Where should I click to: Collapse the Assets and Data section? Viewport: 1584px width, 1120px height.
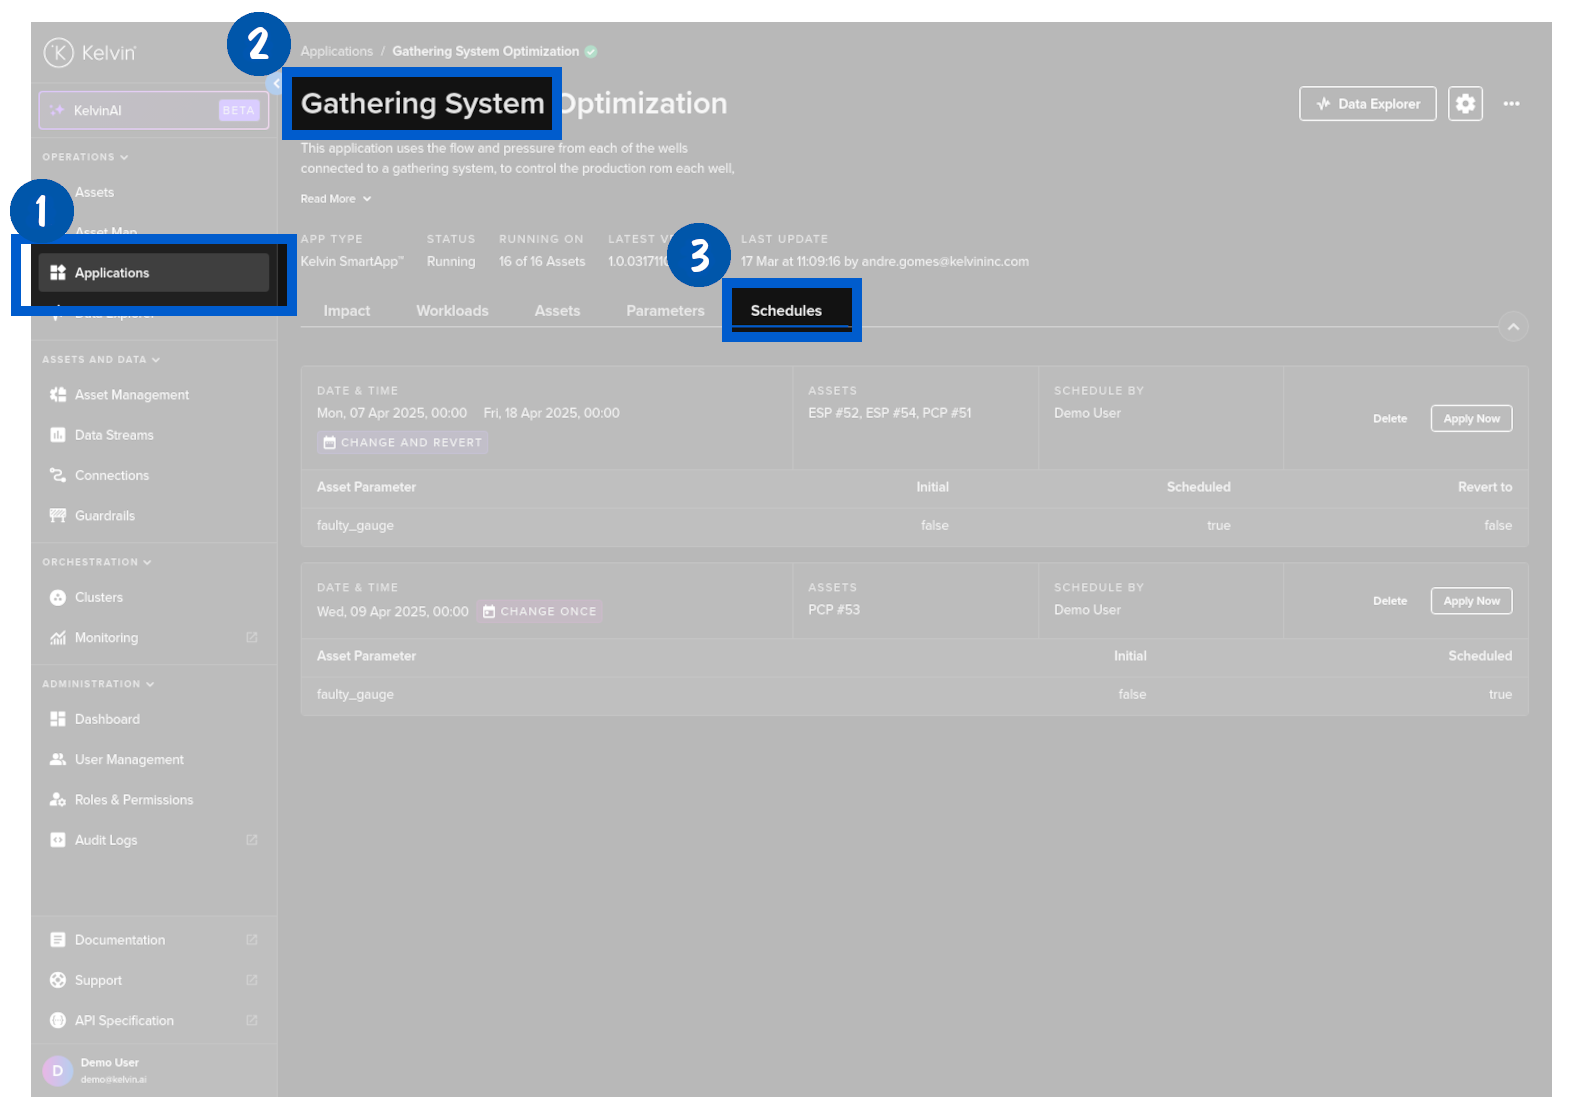100,360
